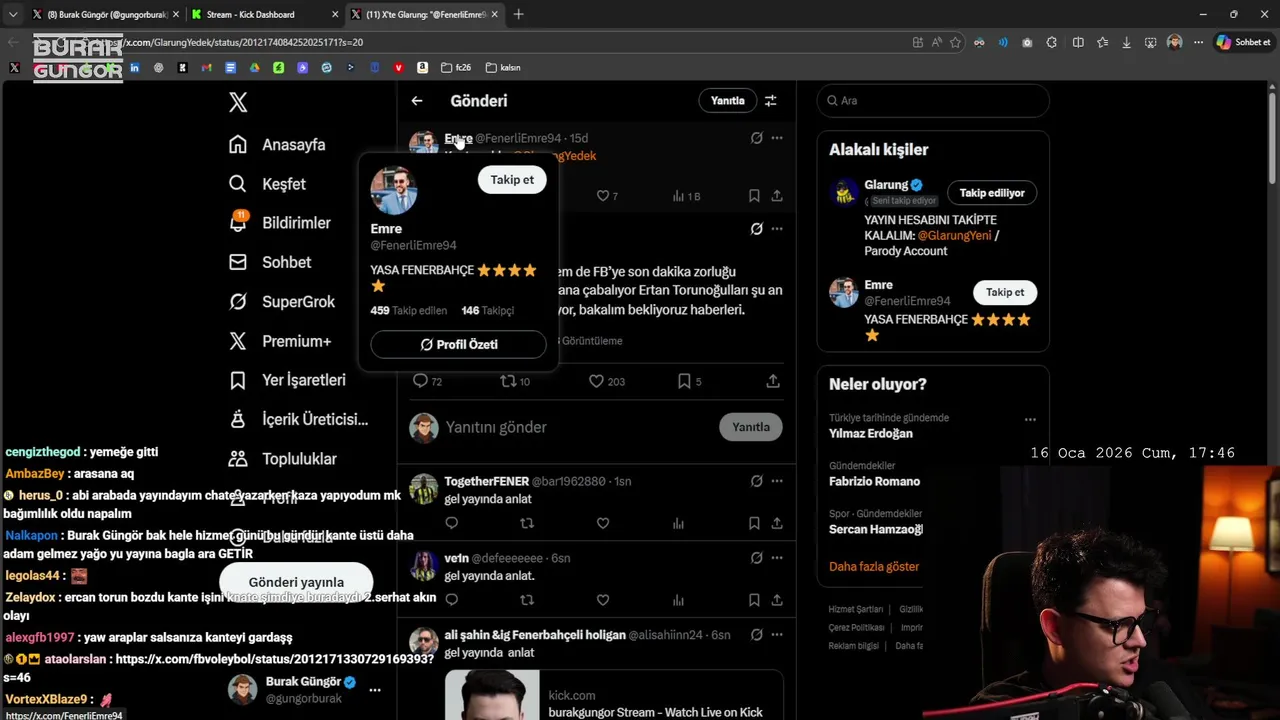Click Yanıtla button next to reply field
Screen dimensions: 1280x720
(x=750, y=427)
